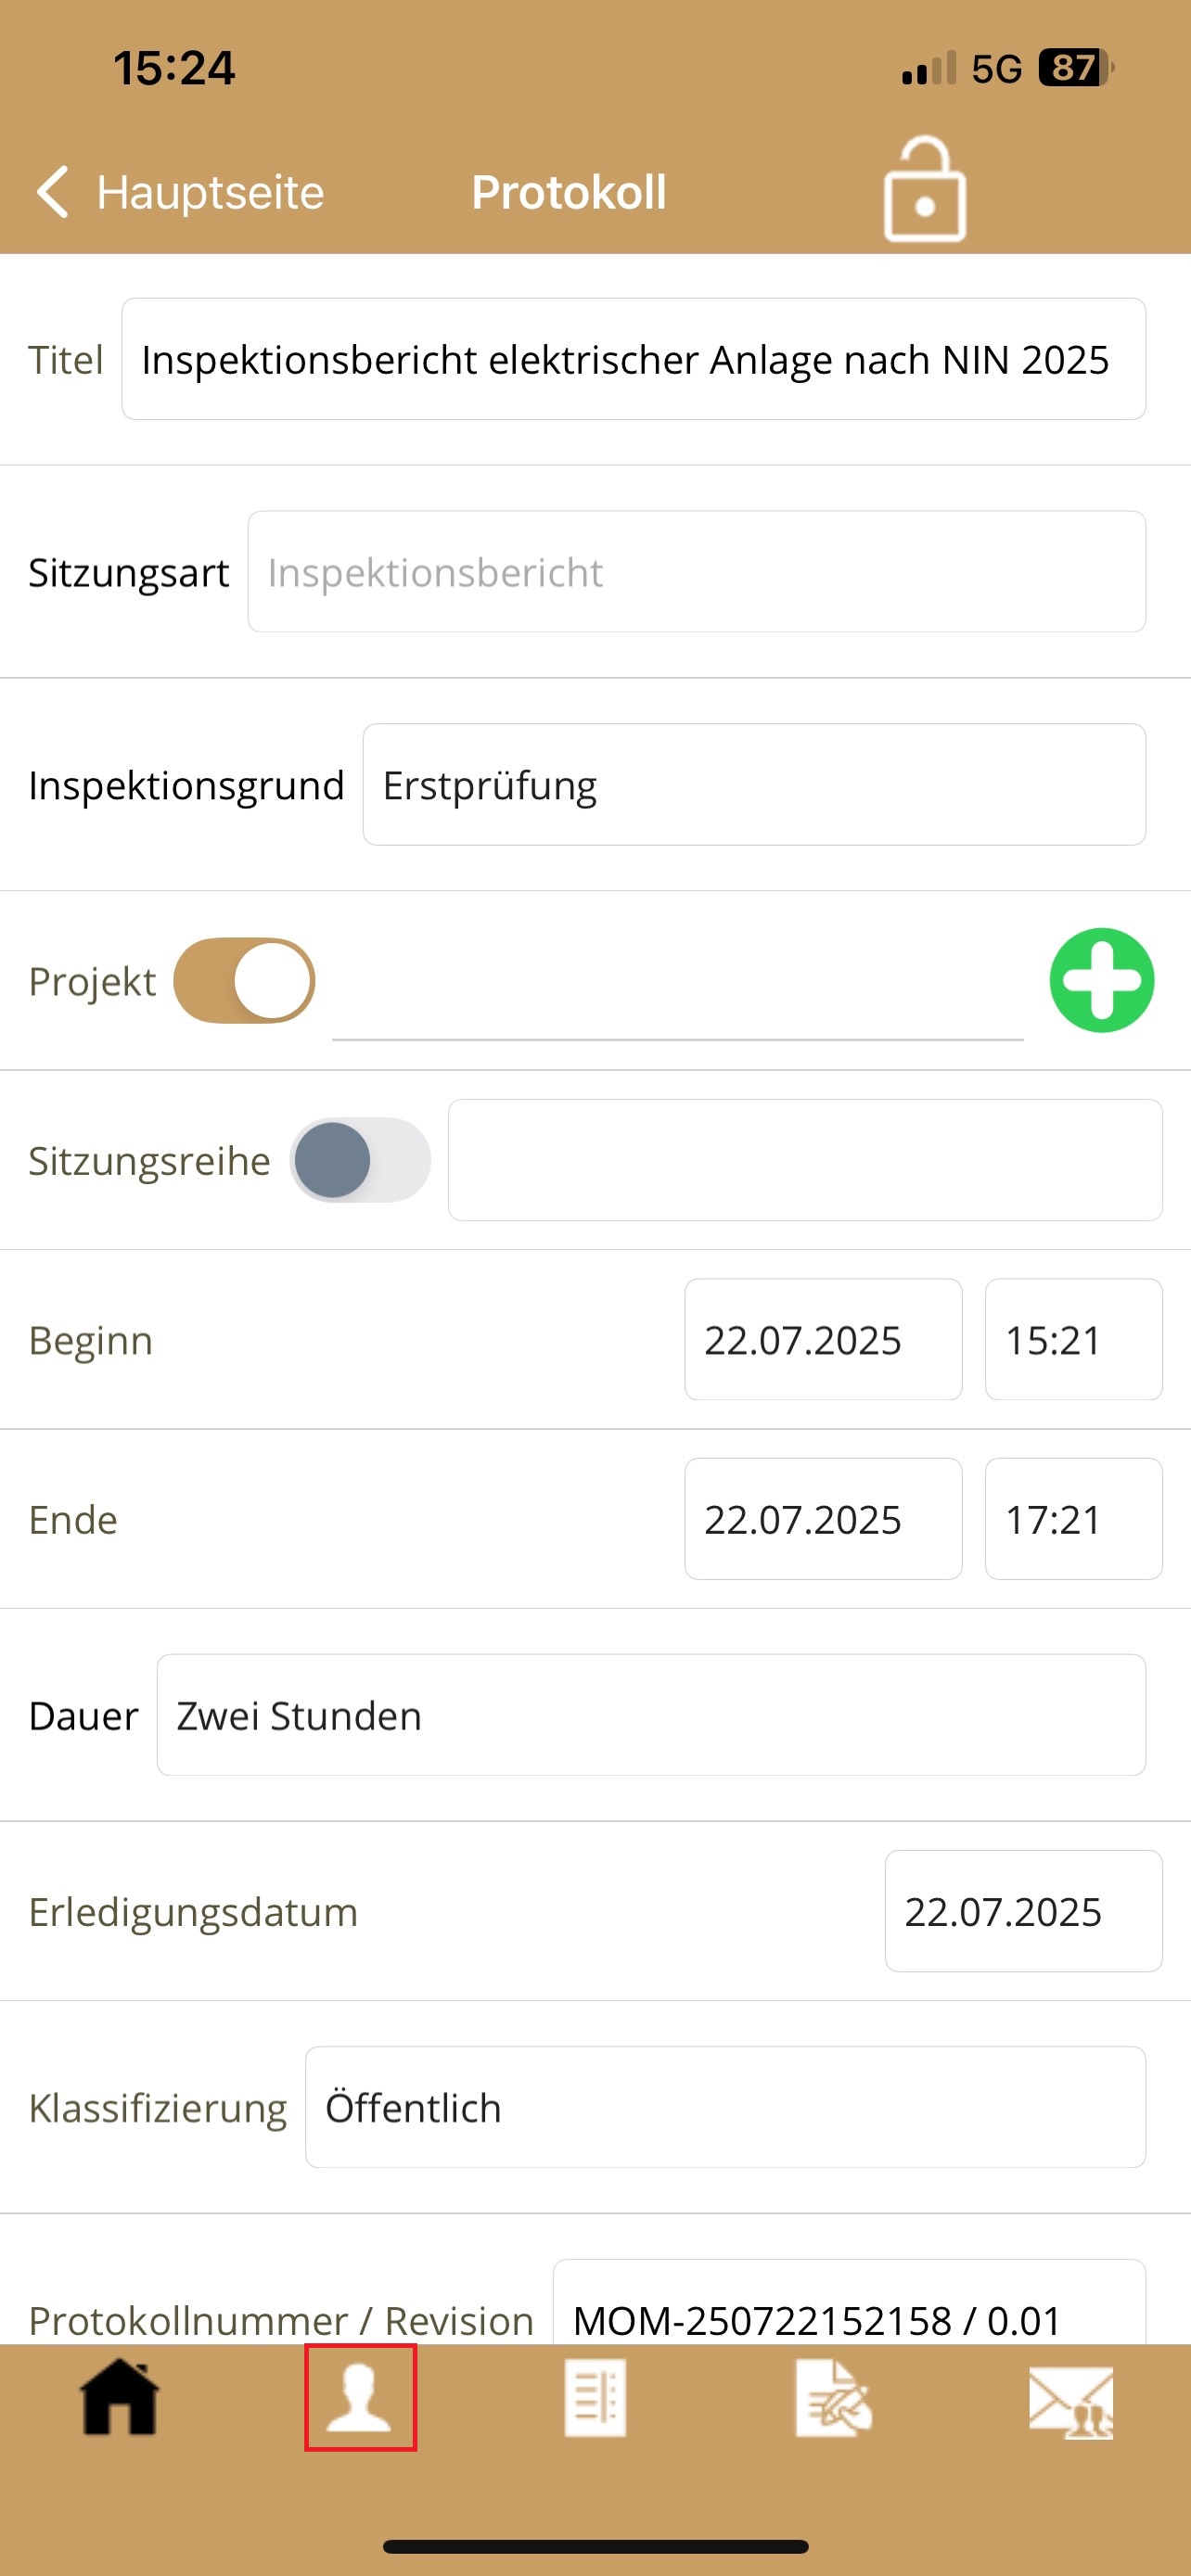Image resolution: width=1191 pixels, height=2576 pixels.
Task: Open the signature document icon tab
Action: [x=832, y=2397]
